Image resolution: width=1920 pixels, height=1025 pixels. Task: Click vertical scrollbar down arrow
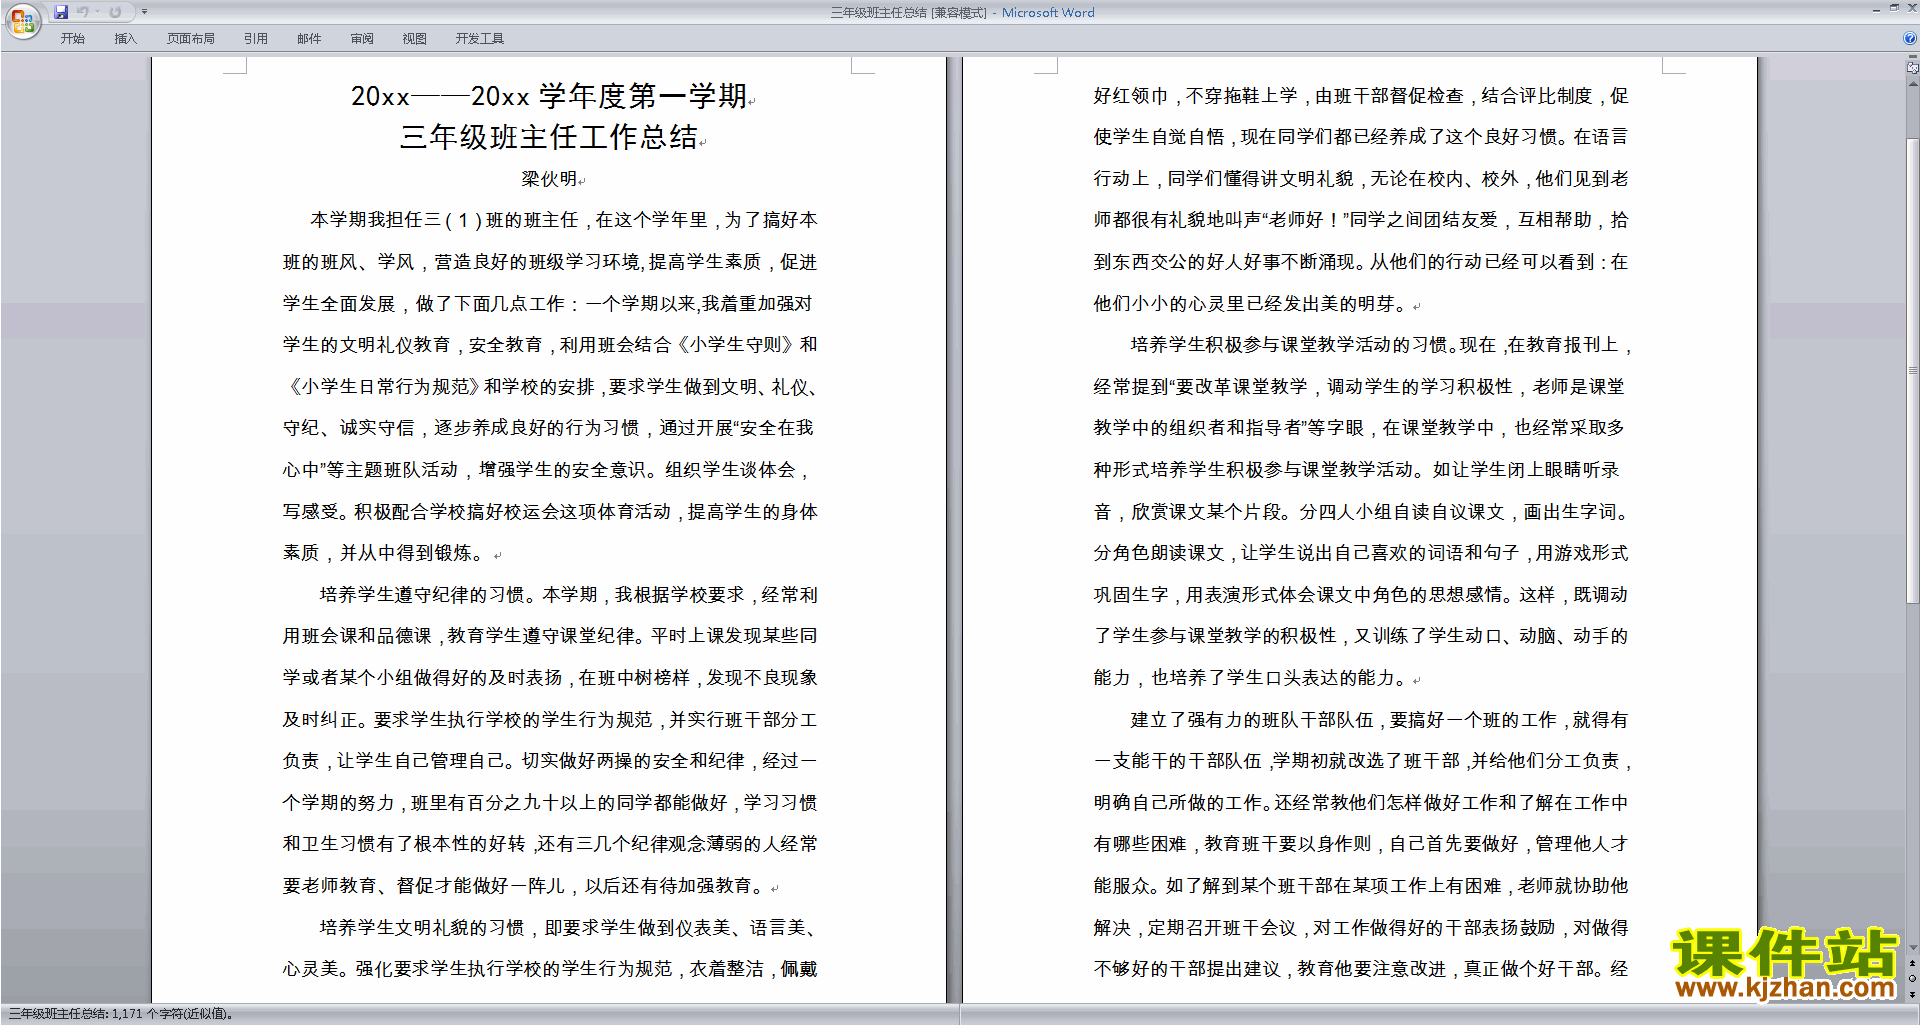(1913, 947)
